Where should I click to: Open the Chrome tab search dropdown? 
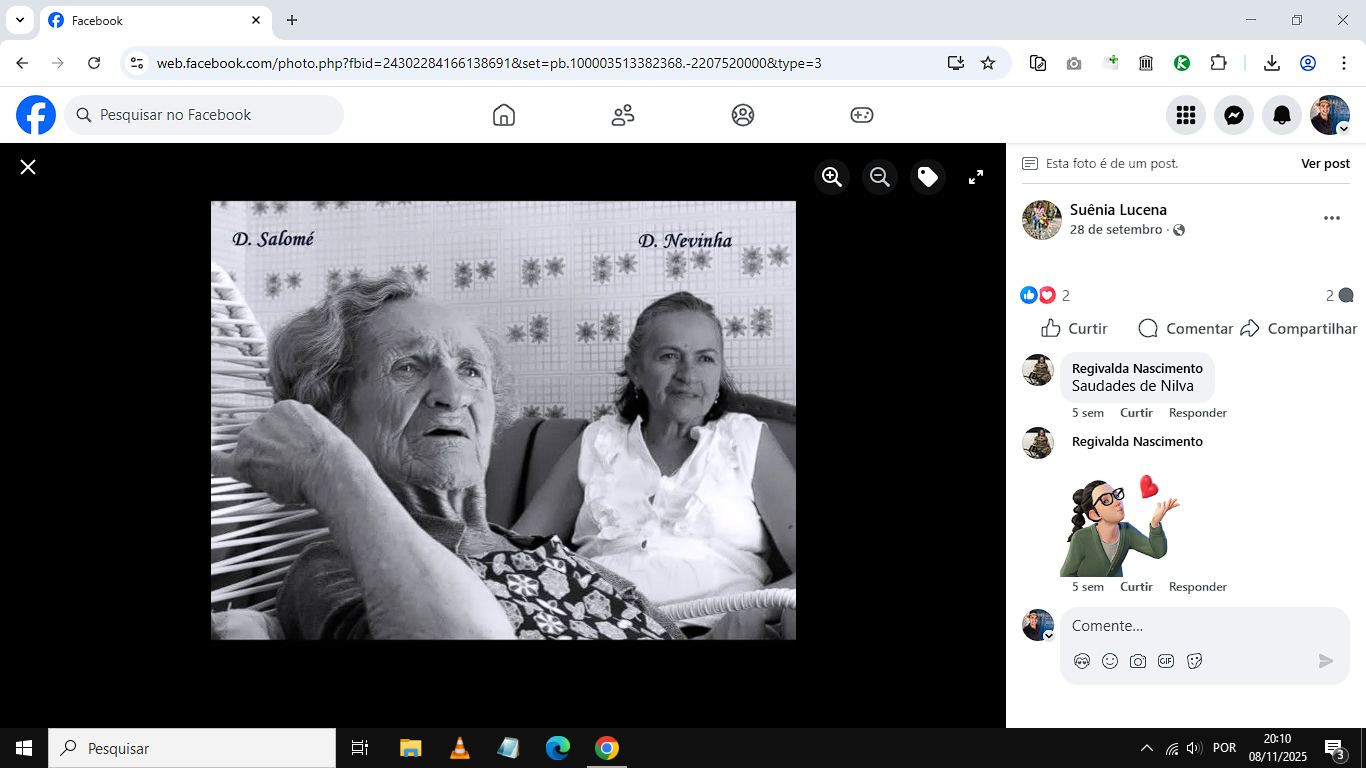point(19,20)
